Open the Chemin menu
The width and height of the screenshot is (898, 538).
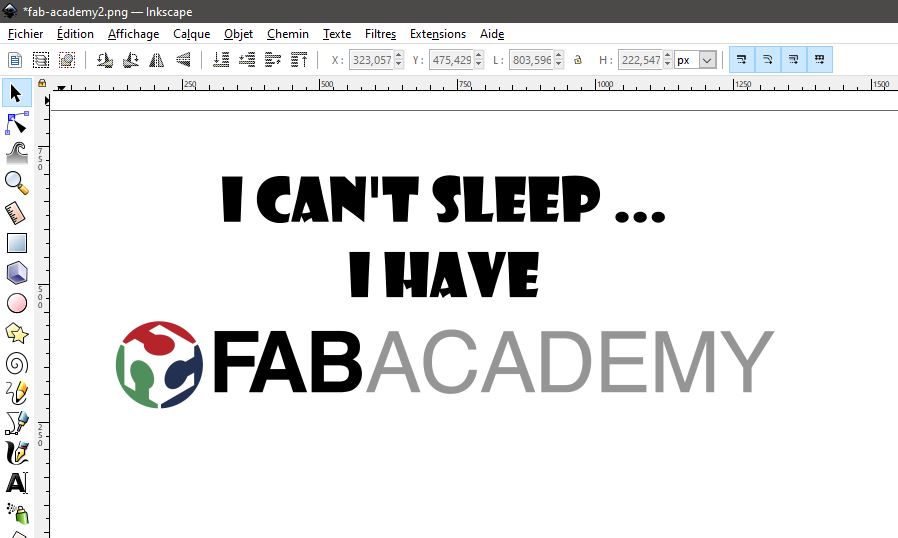pos(287,34)
